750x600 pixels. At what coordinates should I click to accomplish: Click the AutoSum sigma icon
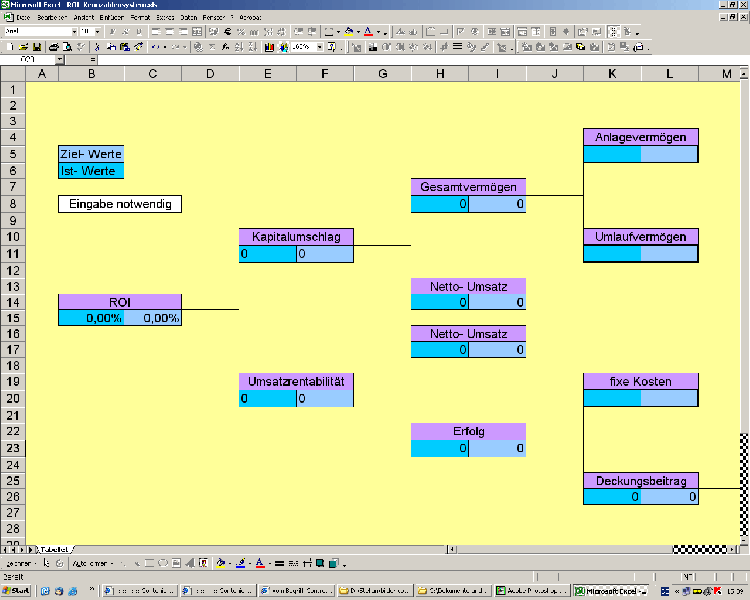212,47
